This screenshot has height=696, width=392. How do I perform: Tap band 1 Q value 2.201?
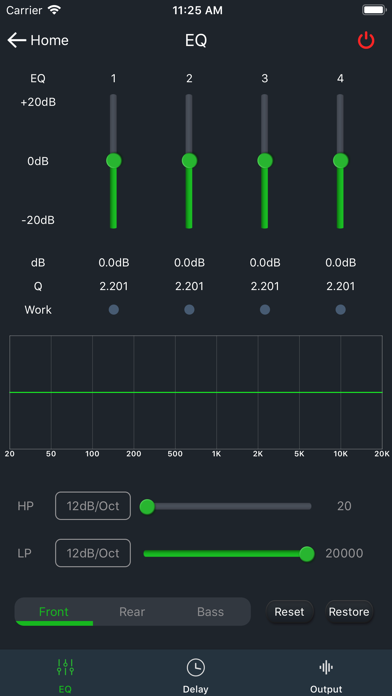click(114, 286)
